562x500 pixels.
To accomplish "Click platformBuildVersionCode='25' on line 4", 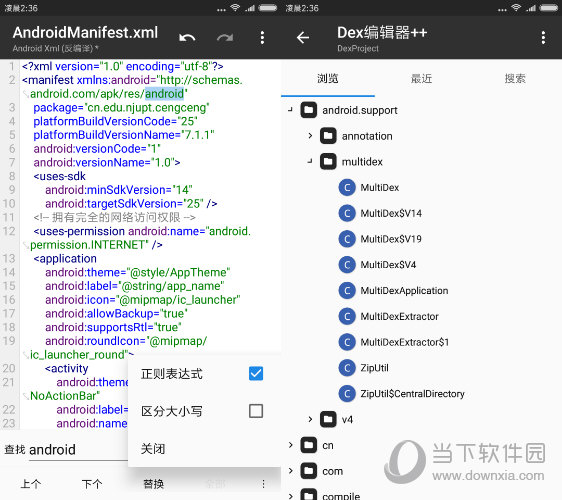I will 115,121.
